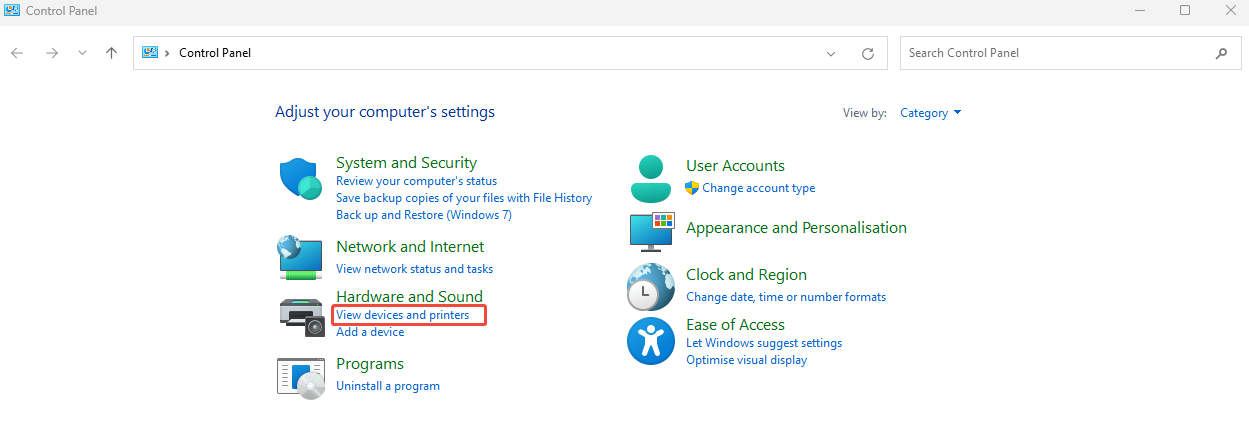Image resolution: width=1249 pixels, height=430 pixels.
Task: Go up one level with up arrow
Action: pyautogui.click(x=111, y=53)
